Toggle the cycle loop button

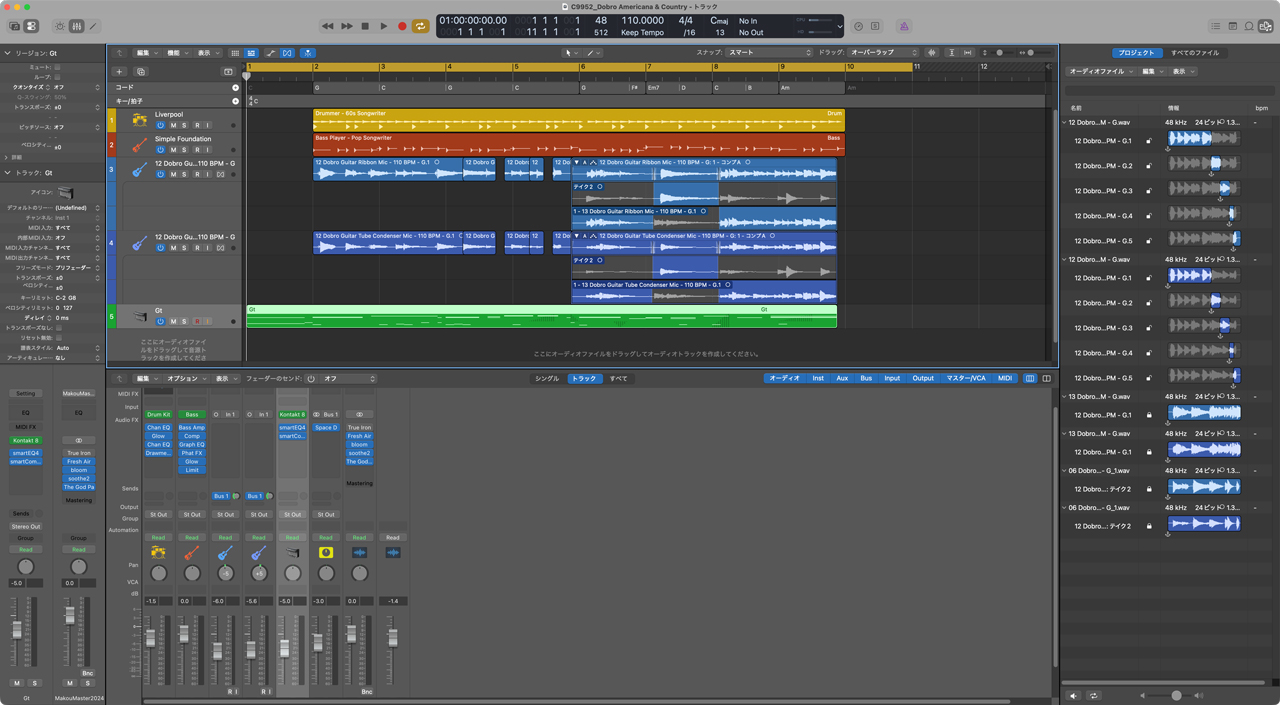point(421,26)
